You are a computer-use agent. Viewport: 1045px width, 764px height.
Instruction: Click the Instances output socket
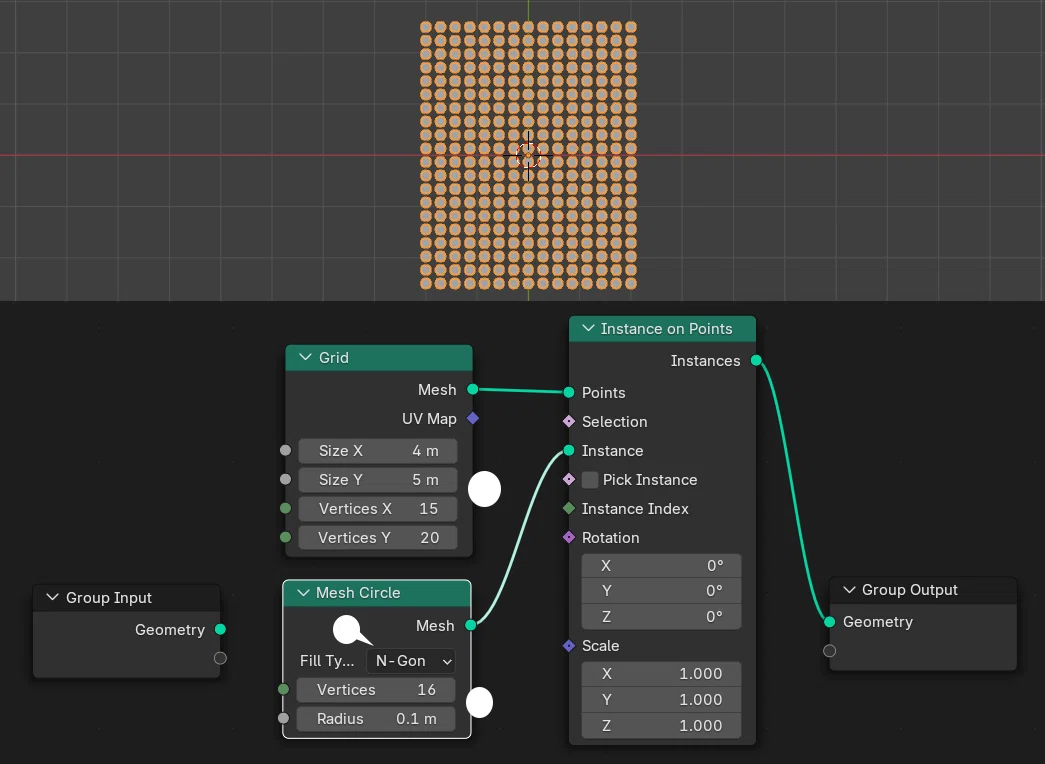tap(756, 361)
